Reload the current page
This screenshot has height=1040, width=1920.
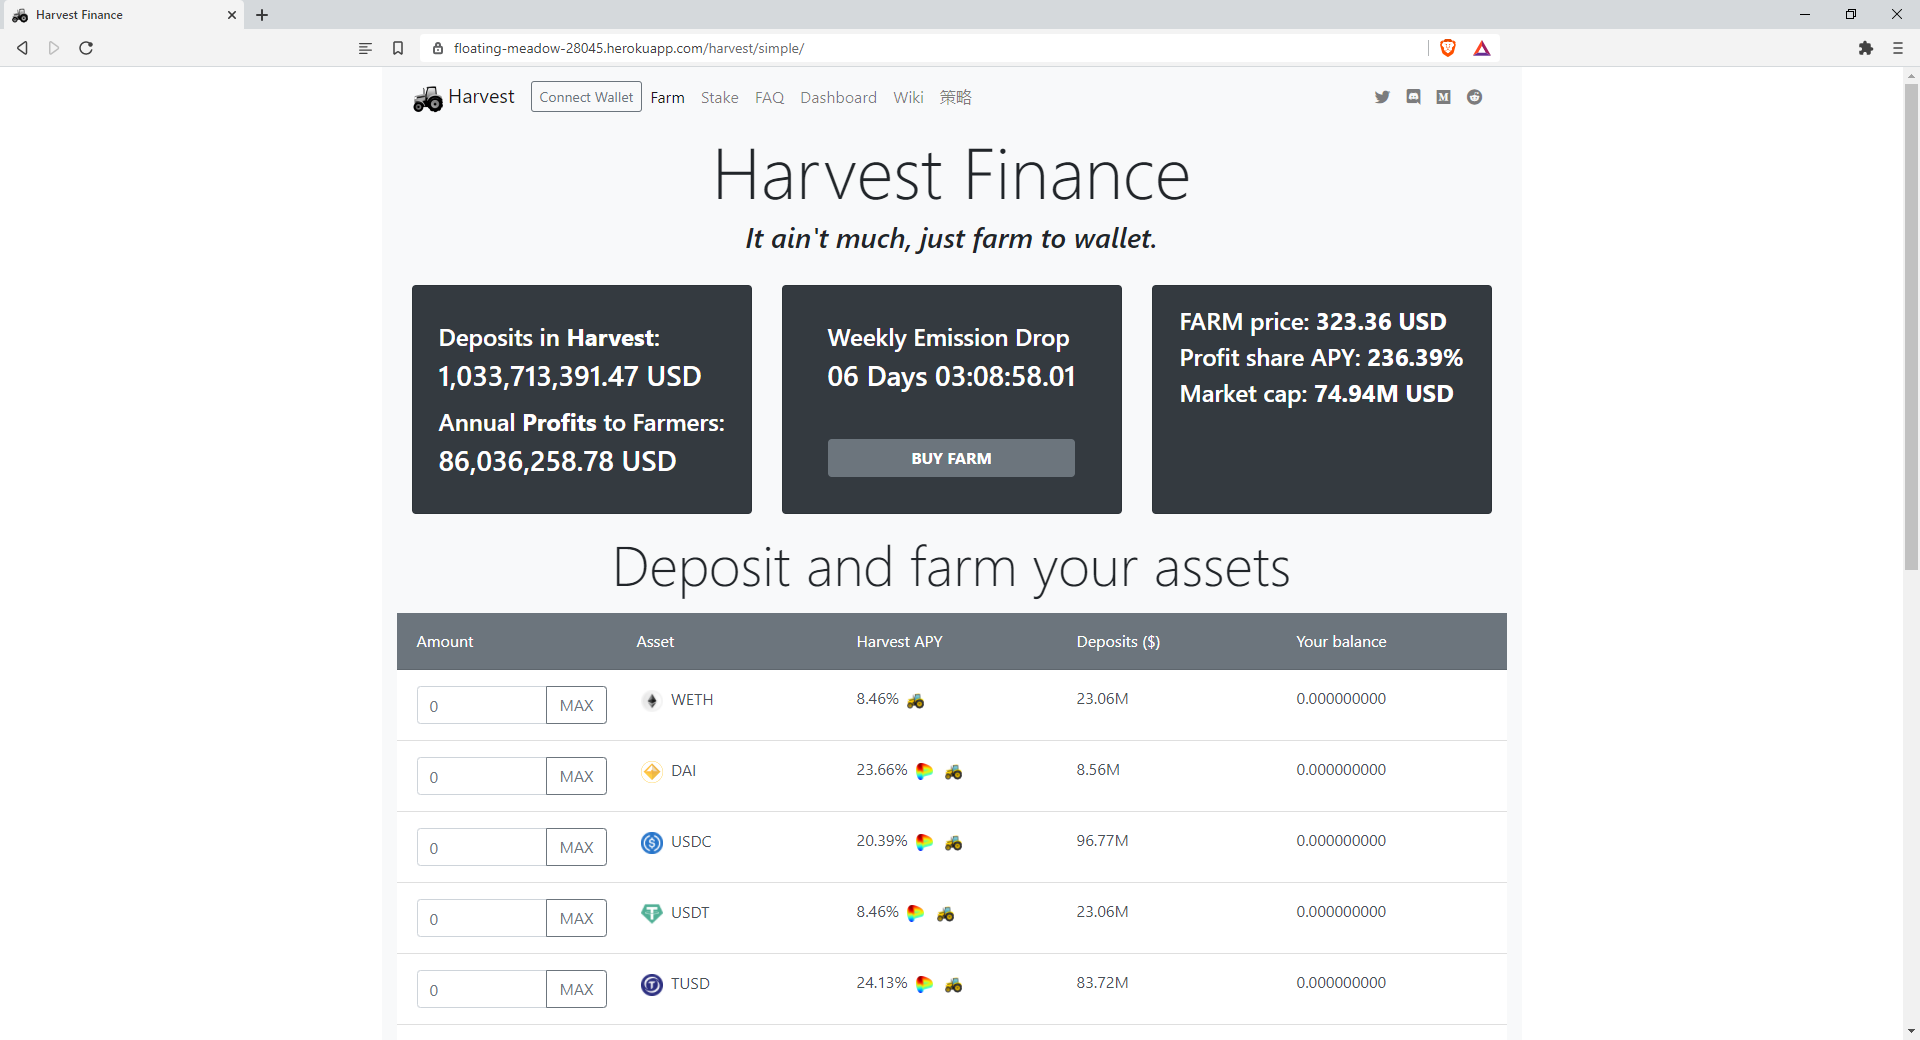(x=86, y=48)
